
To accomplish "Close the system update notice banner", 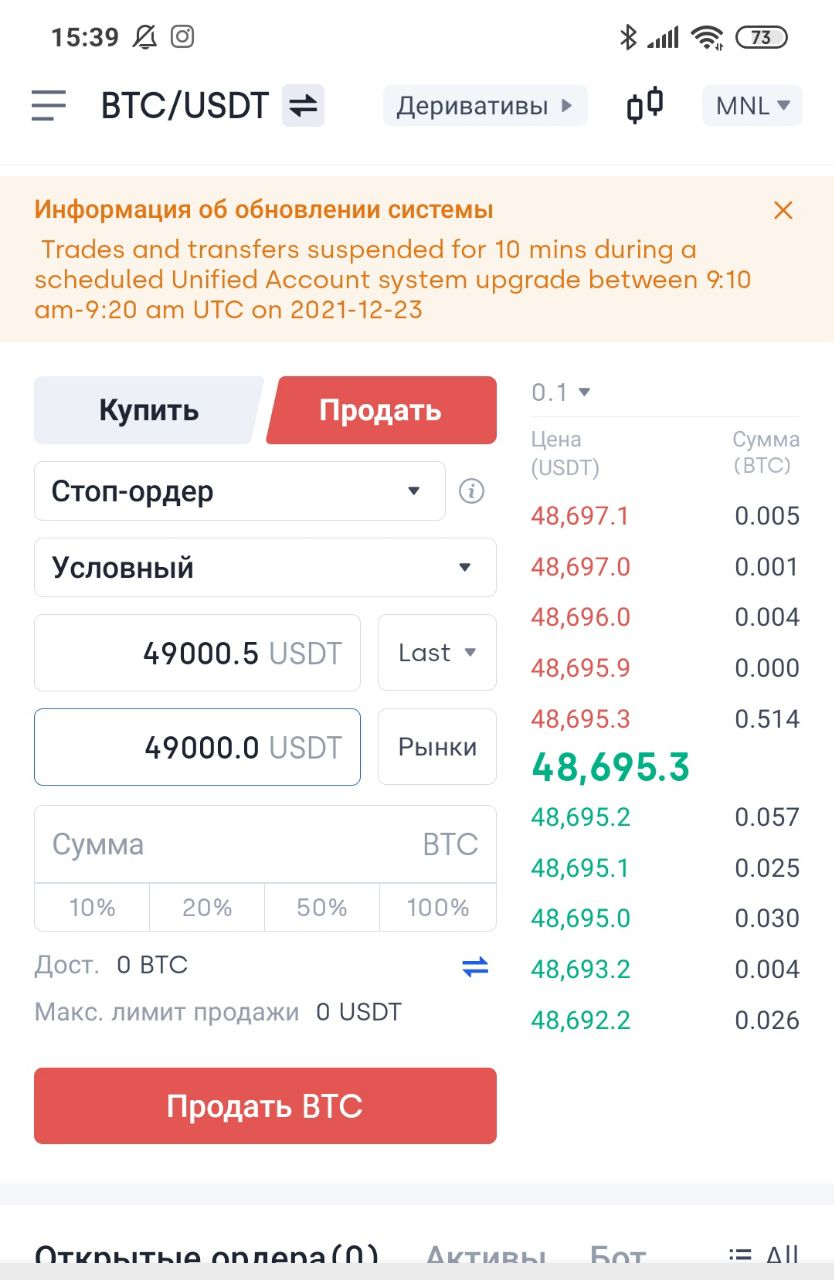I will (783, 210).
